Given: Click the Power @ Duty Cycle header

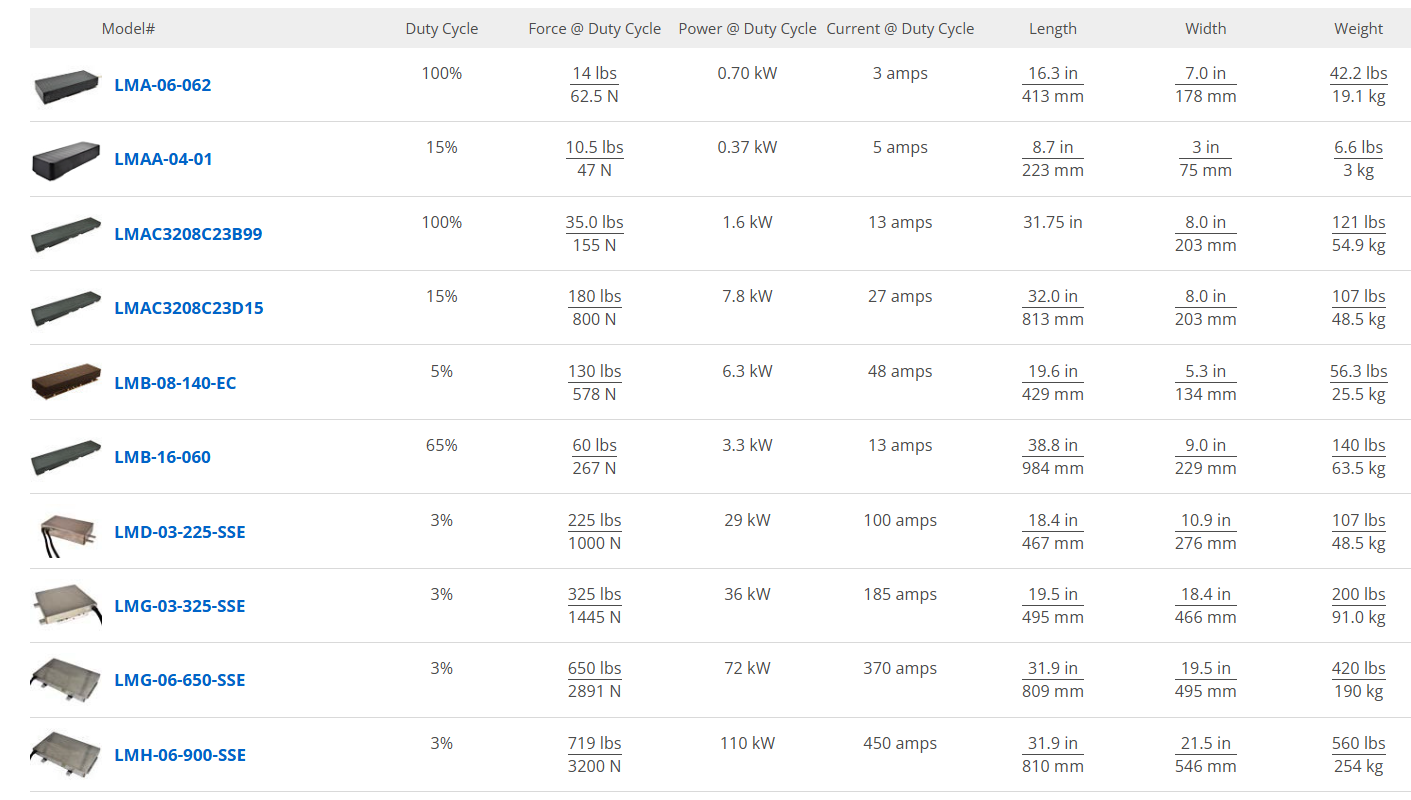Looking at the screenshot, I should point(748,29).
